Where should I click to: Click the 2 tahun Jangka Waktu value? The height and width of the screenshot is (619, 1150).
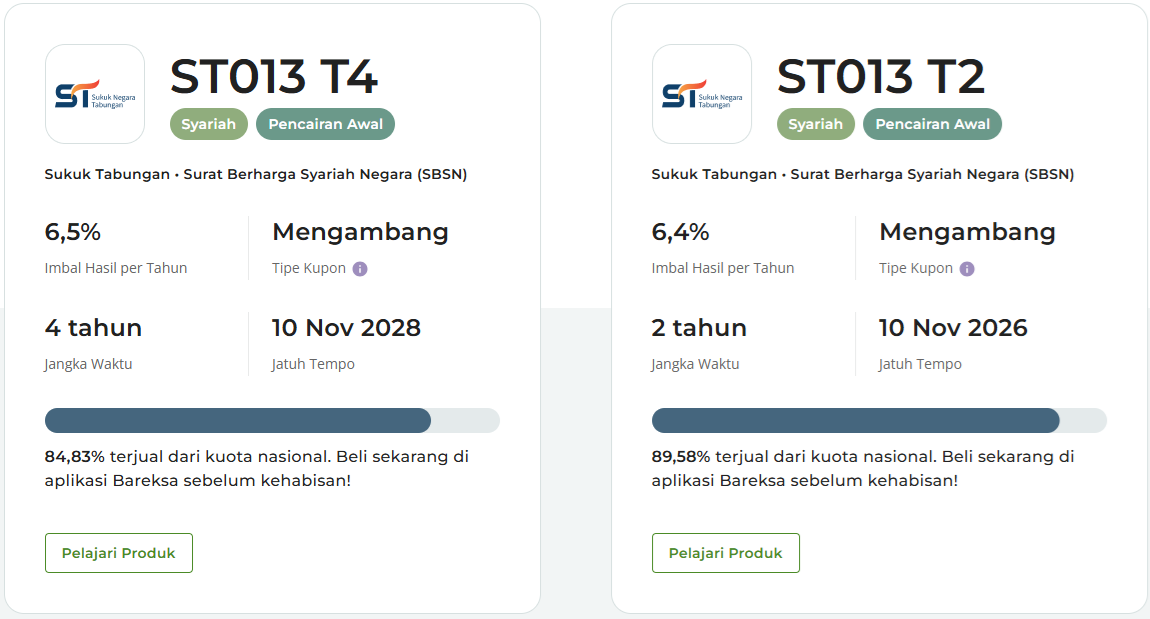point(699,328)
